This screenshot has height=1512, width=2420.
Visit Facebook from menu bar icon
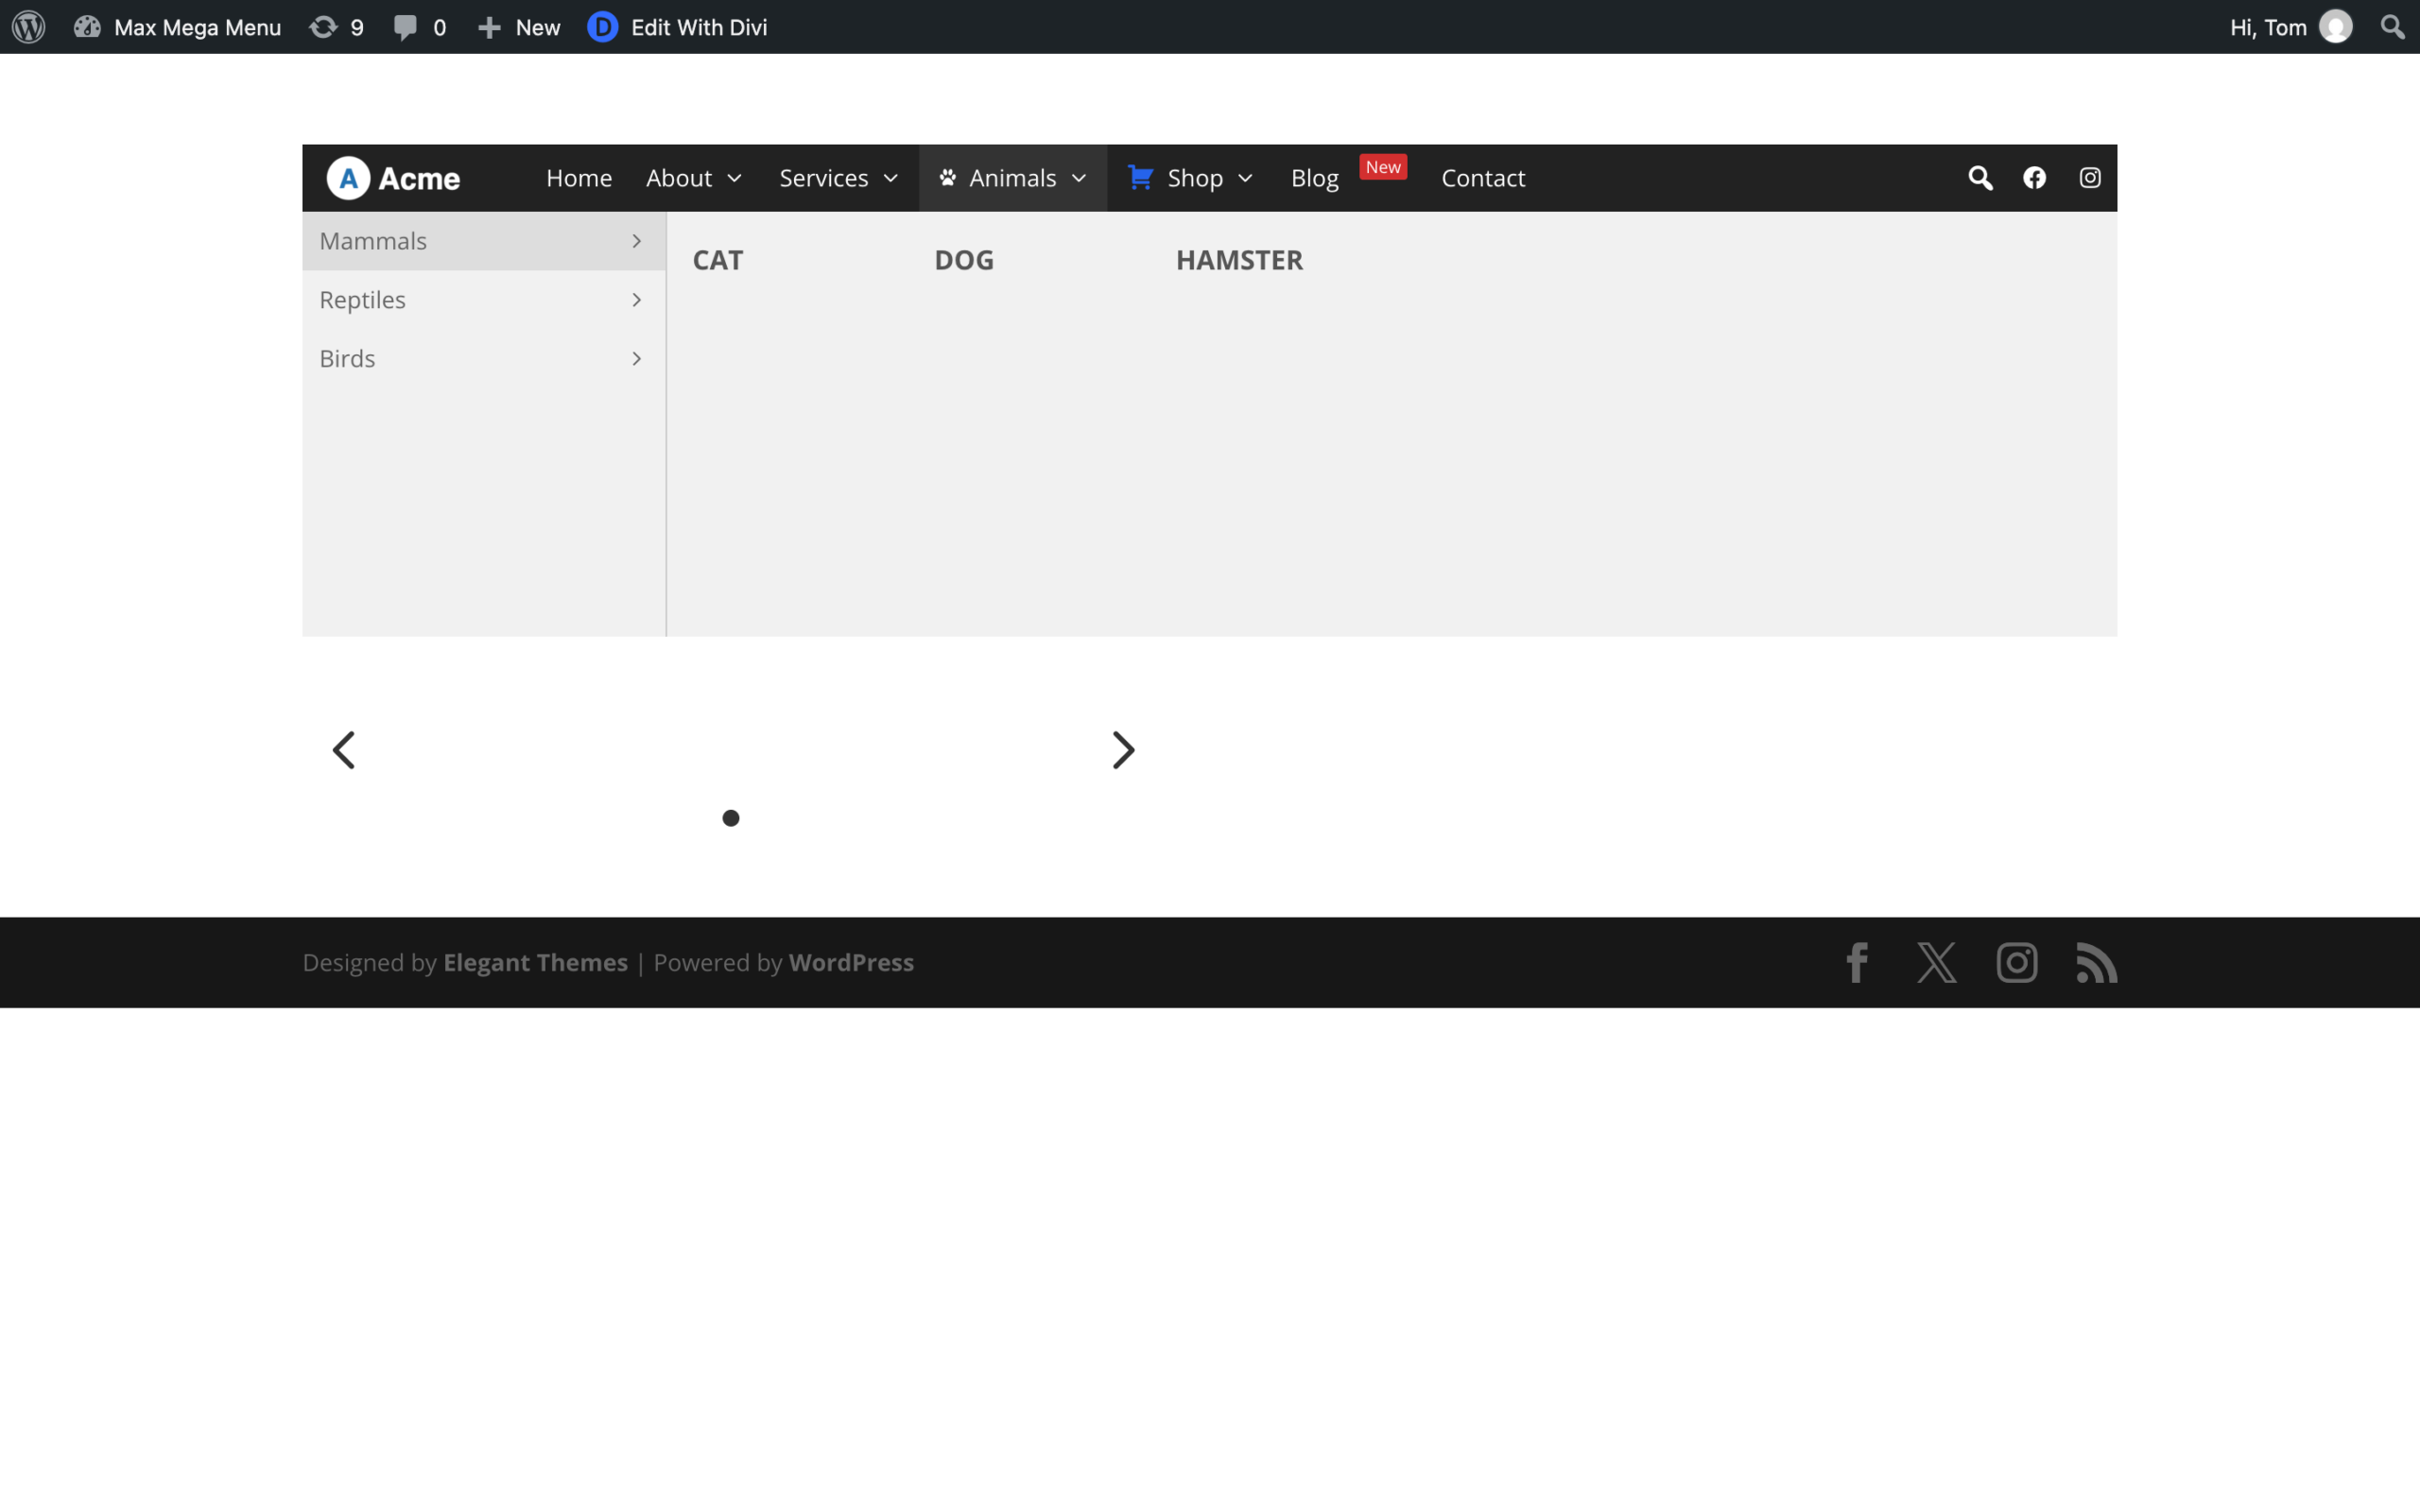coord(2034,178)
